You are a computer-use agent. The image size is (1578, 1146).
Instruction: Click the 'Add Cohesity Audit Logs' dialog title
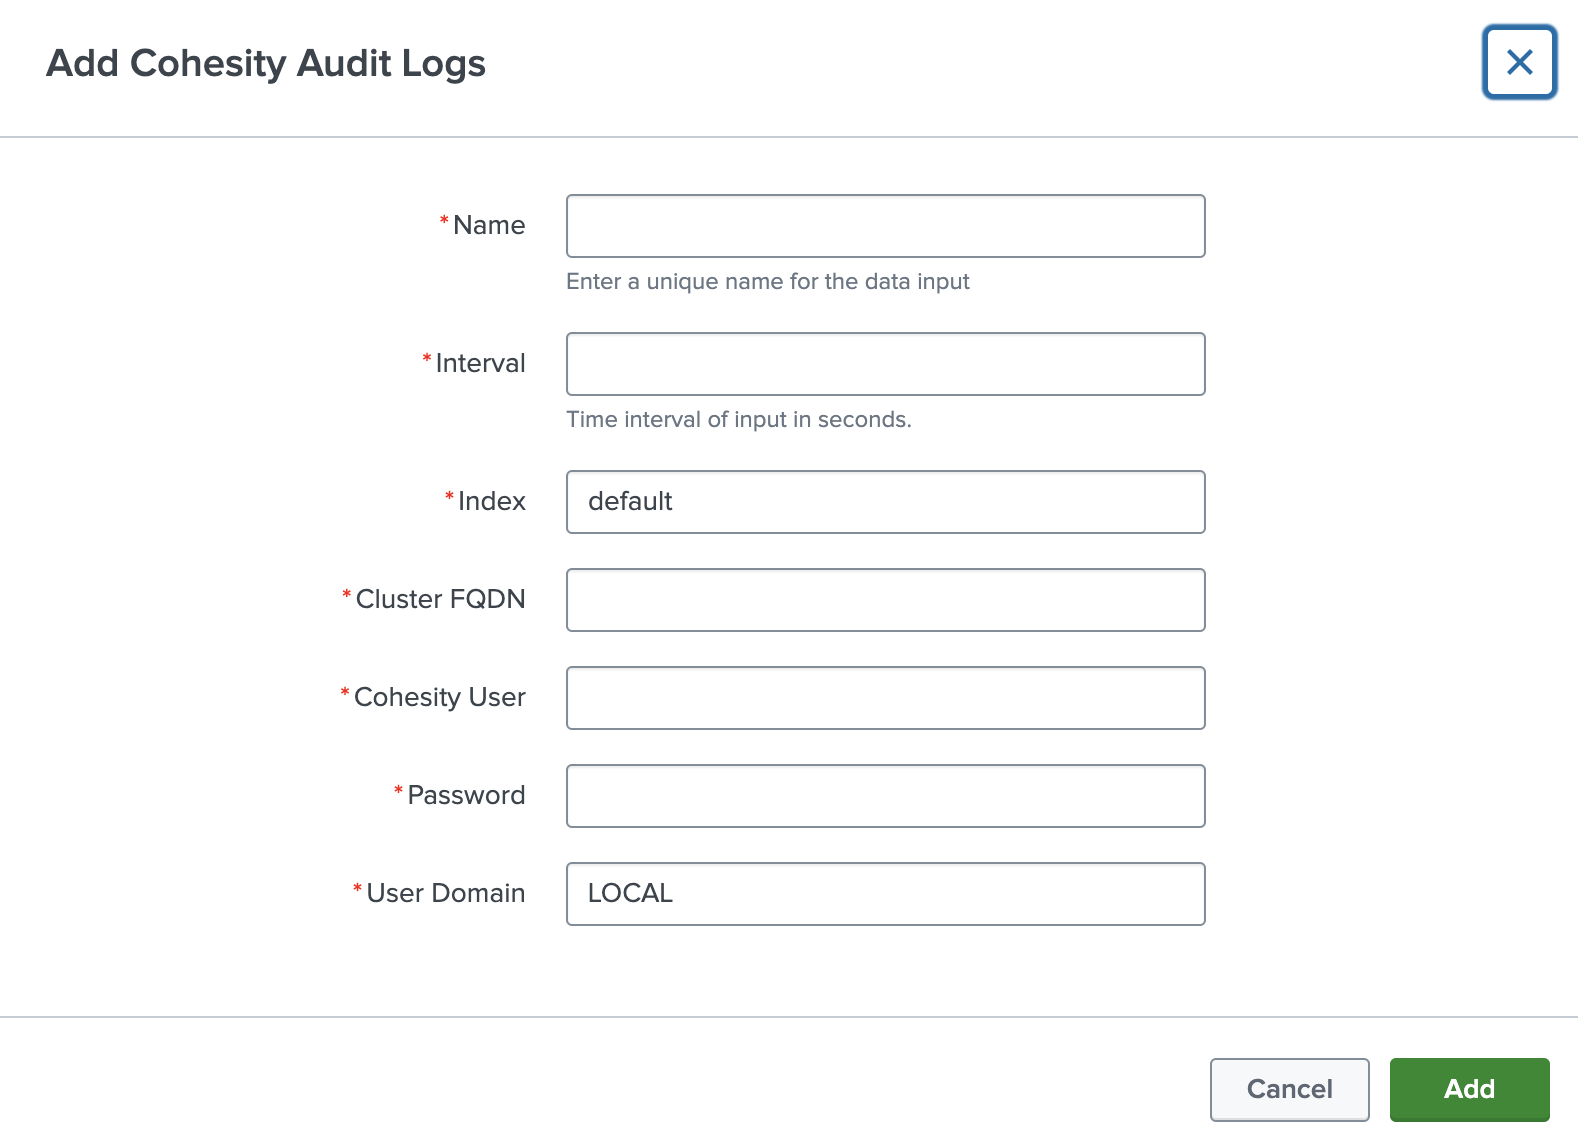click(x=266, y=64)
